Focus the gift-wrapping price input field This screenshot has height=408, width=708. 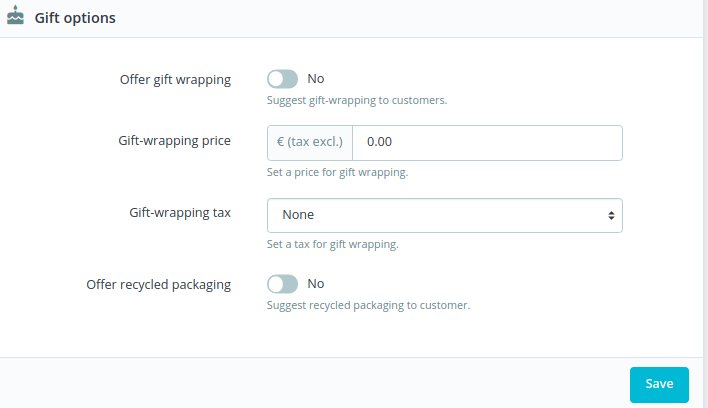pos(487,143)
